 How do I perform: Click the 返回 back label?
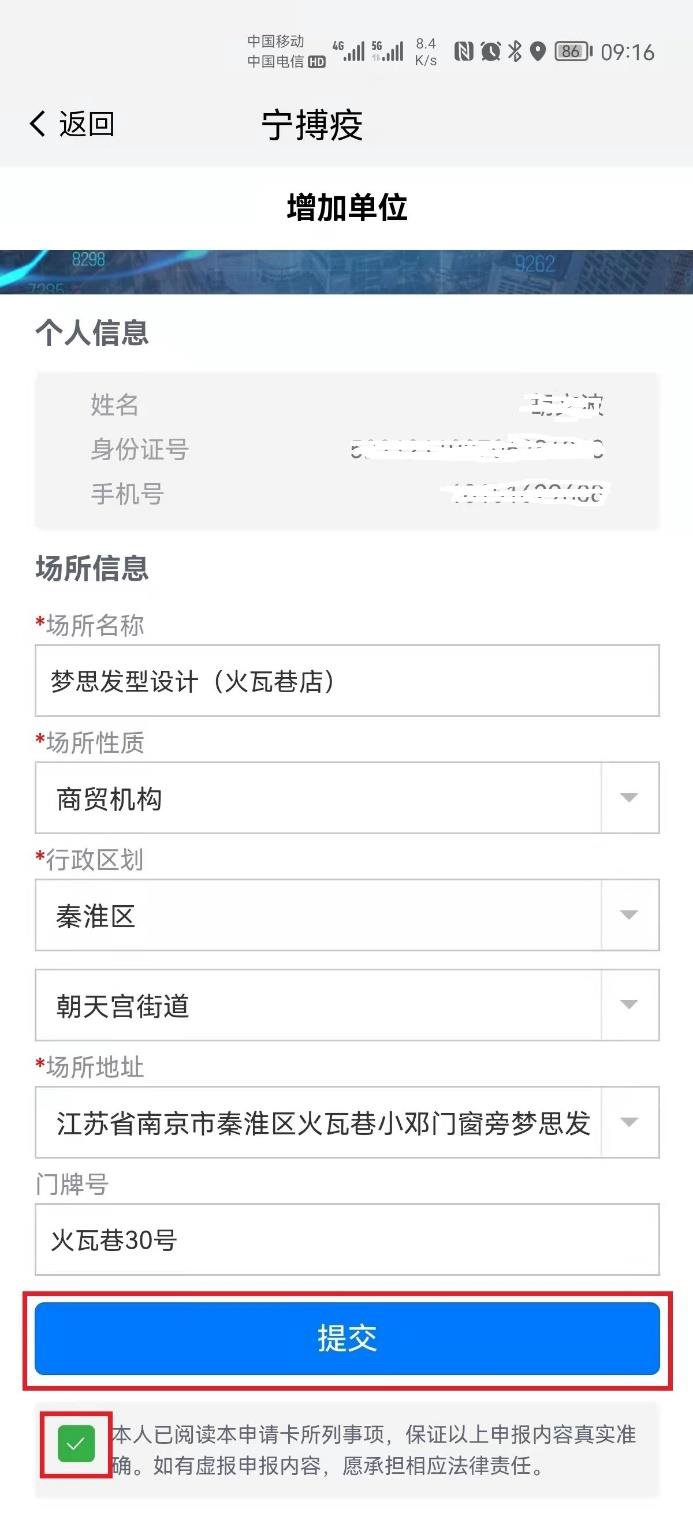[87, 124]
